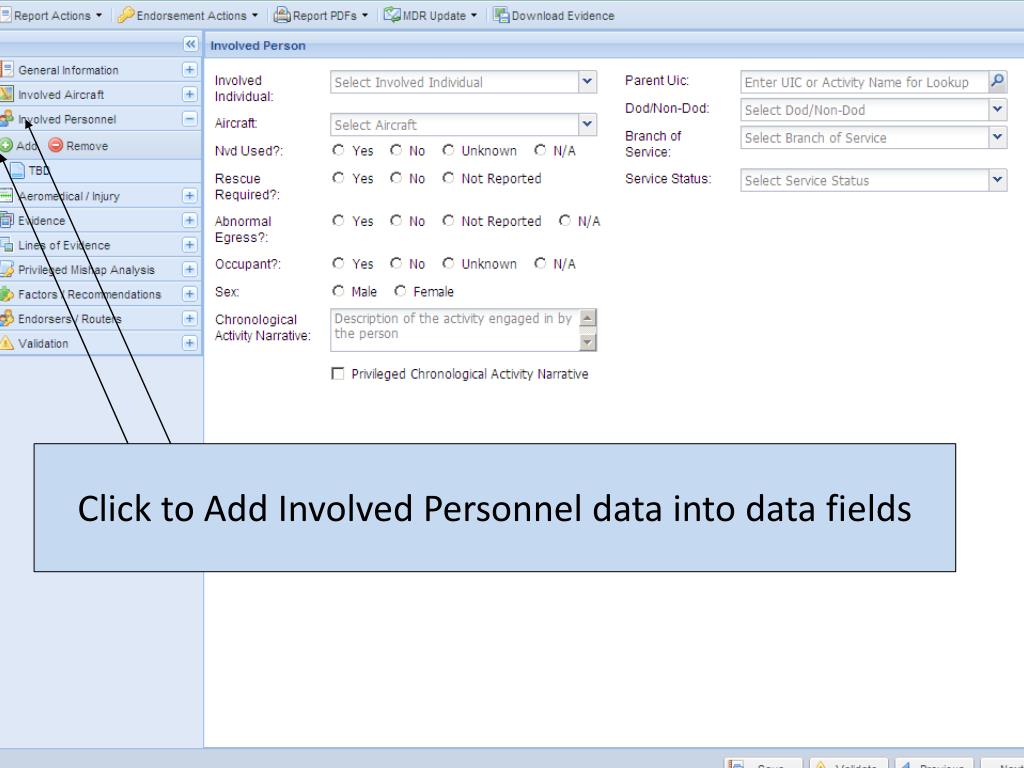Click the red Remove icon
The image size is (1024, 768).
[x=56, y=145]
